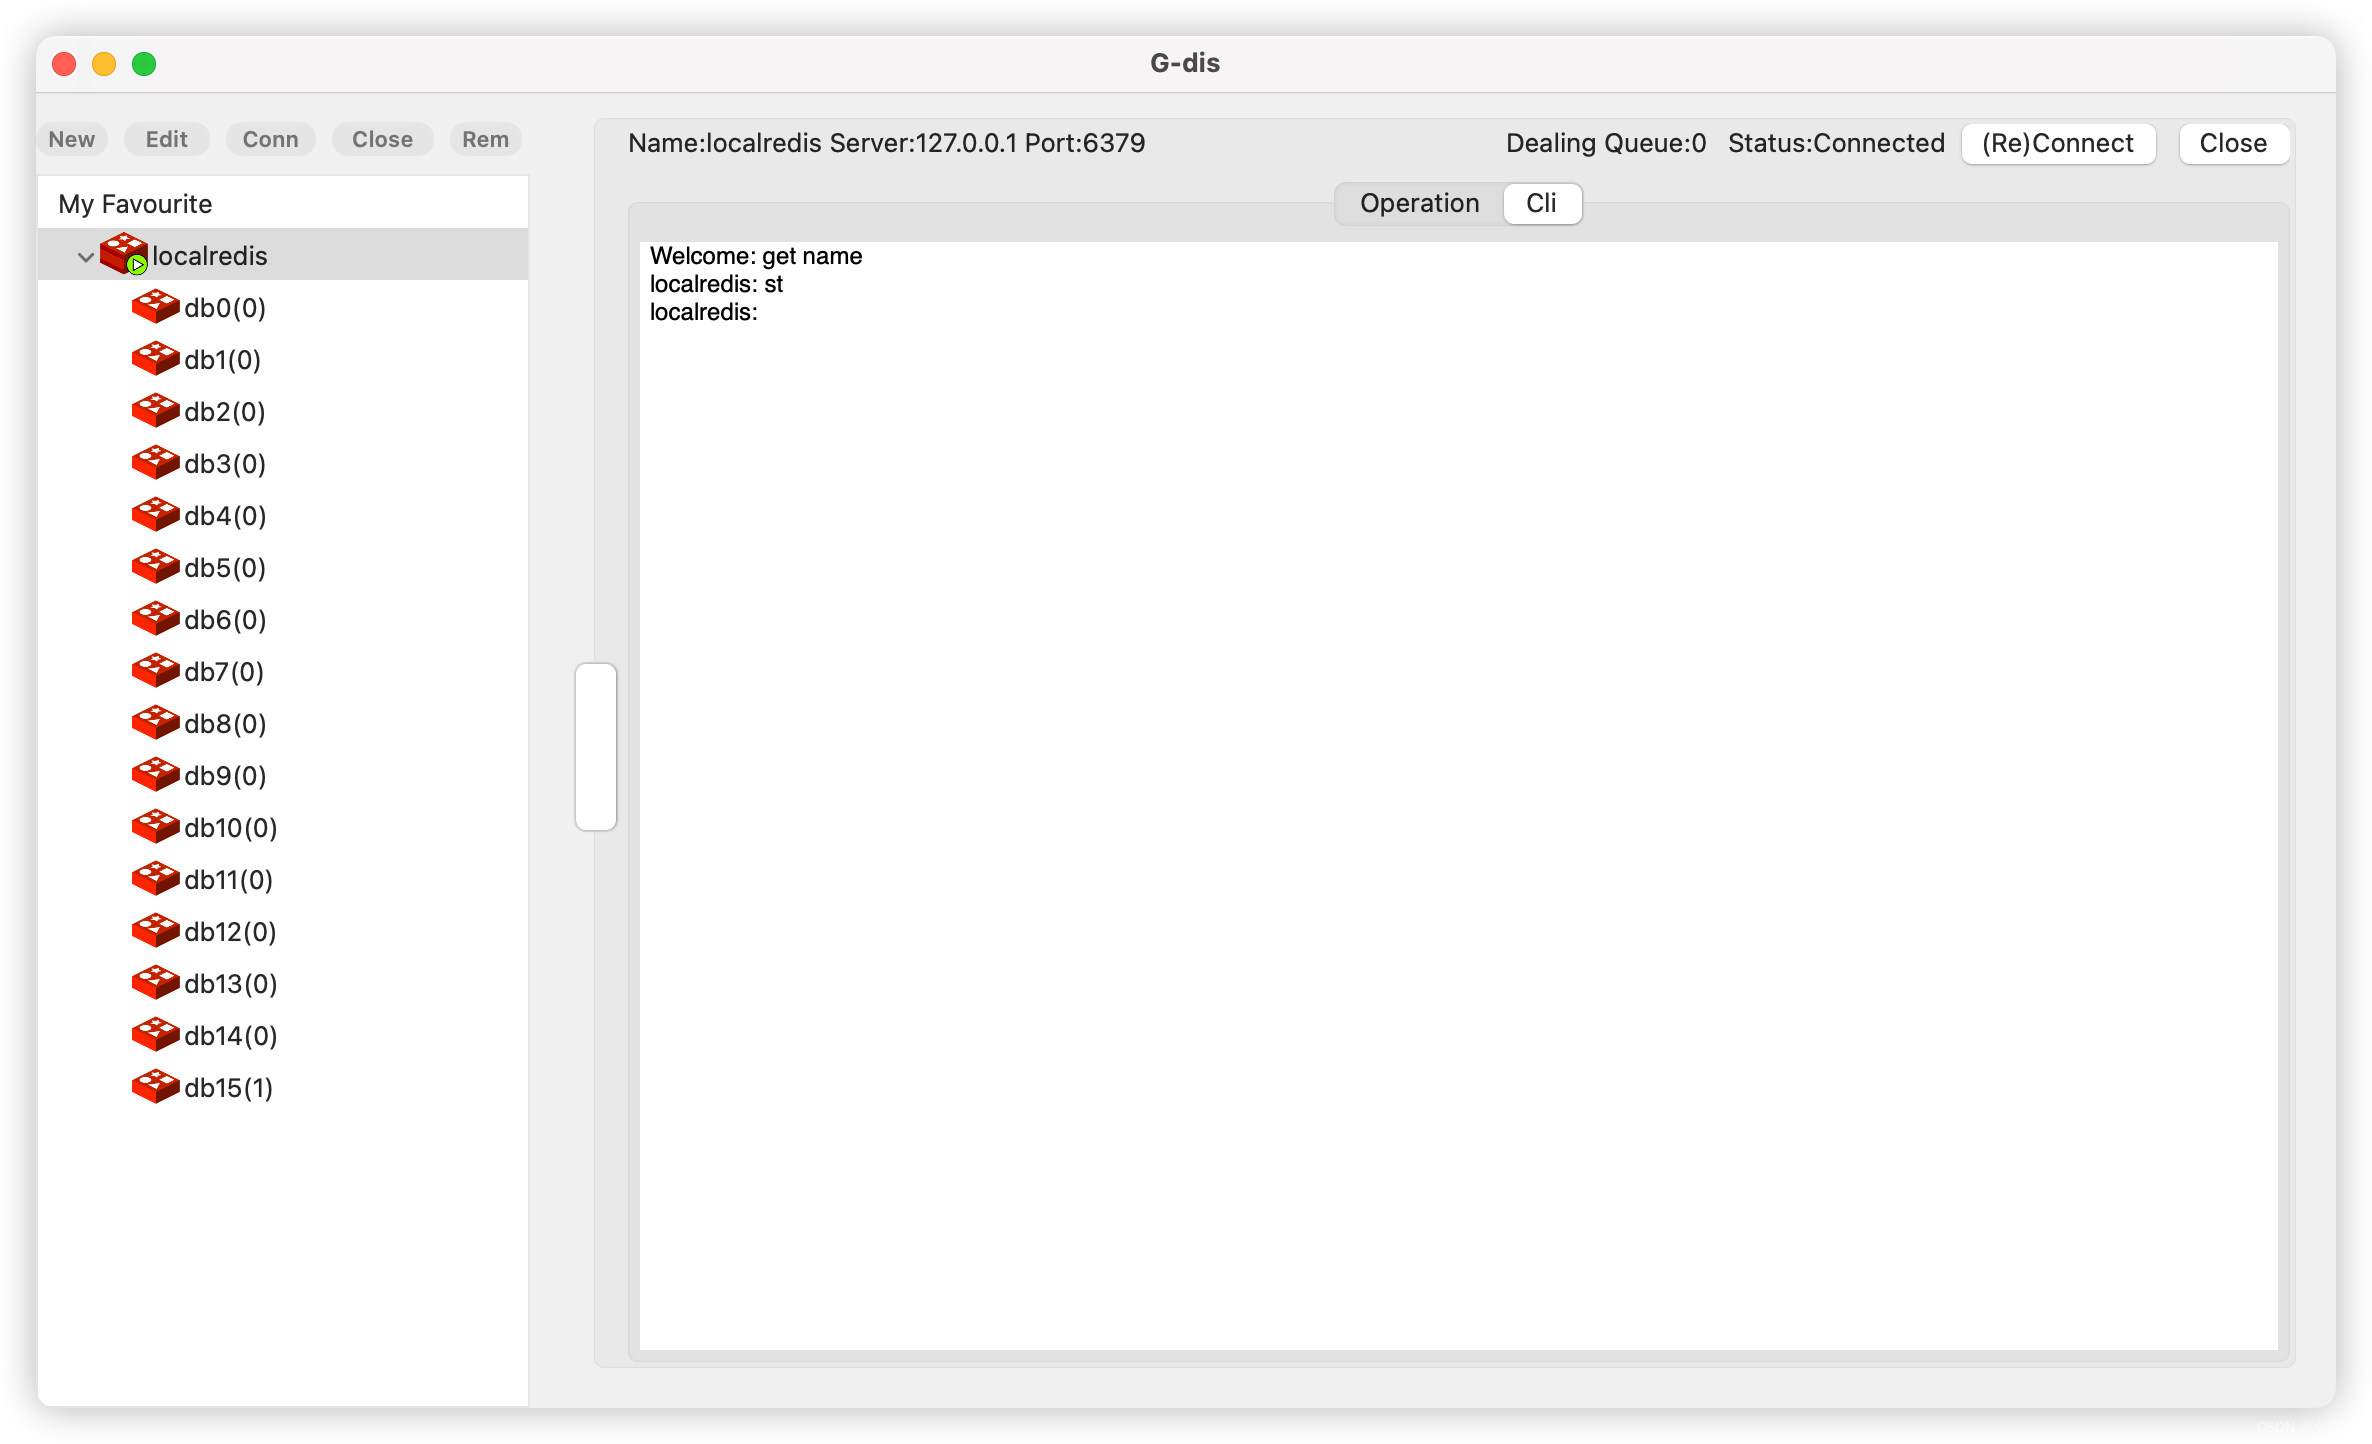Image resolution: width=2372 pixels, height=1444 pixels.
Task: Select db12(0) from the sidebar
Action: click(229, 932)
